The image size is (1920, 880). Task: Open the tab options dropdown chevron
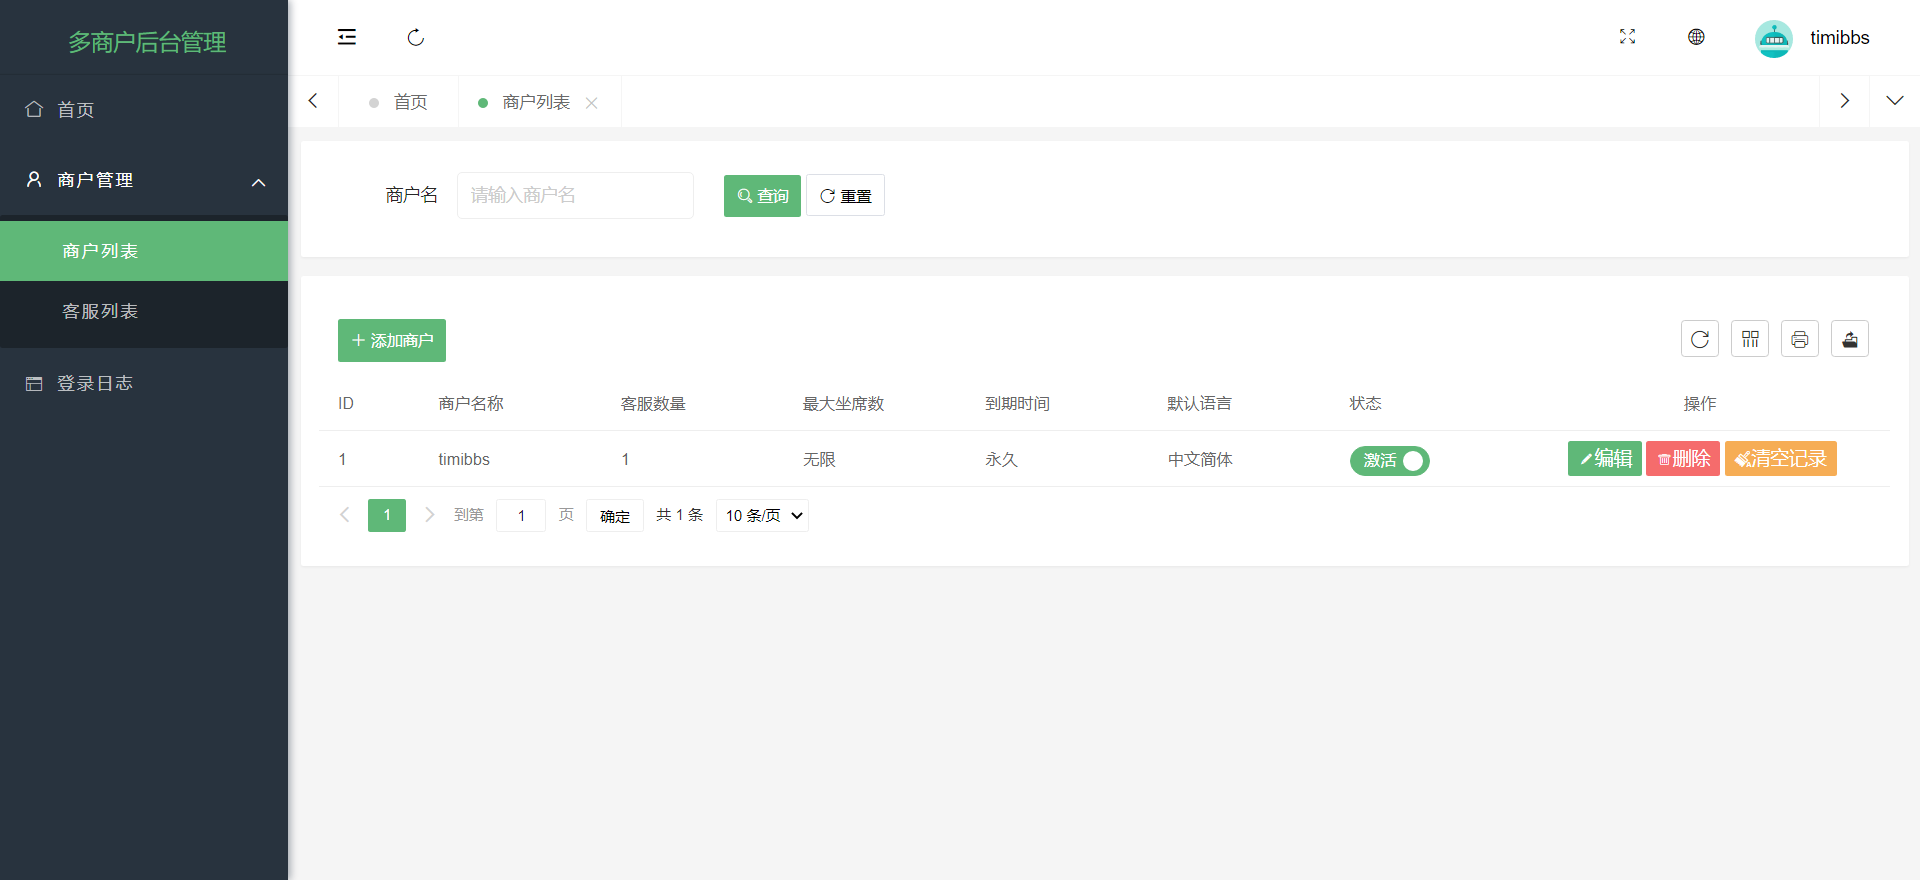click(x=1894, y=101)
